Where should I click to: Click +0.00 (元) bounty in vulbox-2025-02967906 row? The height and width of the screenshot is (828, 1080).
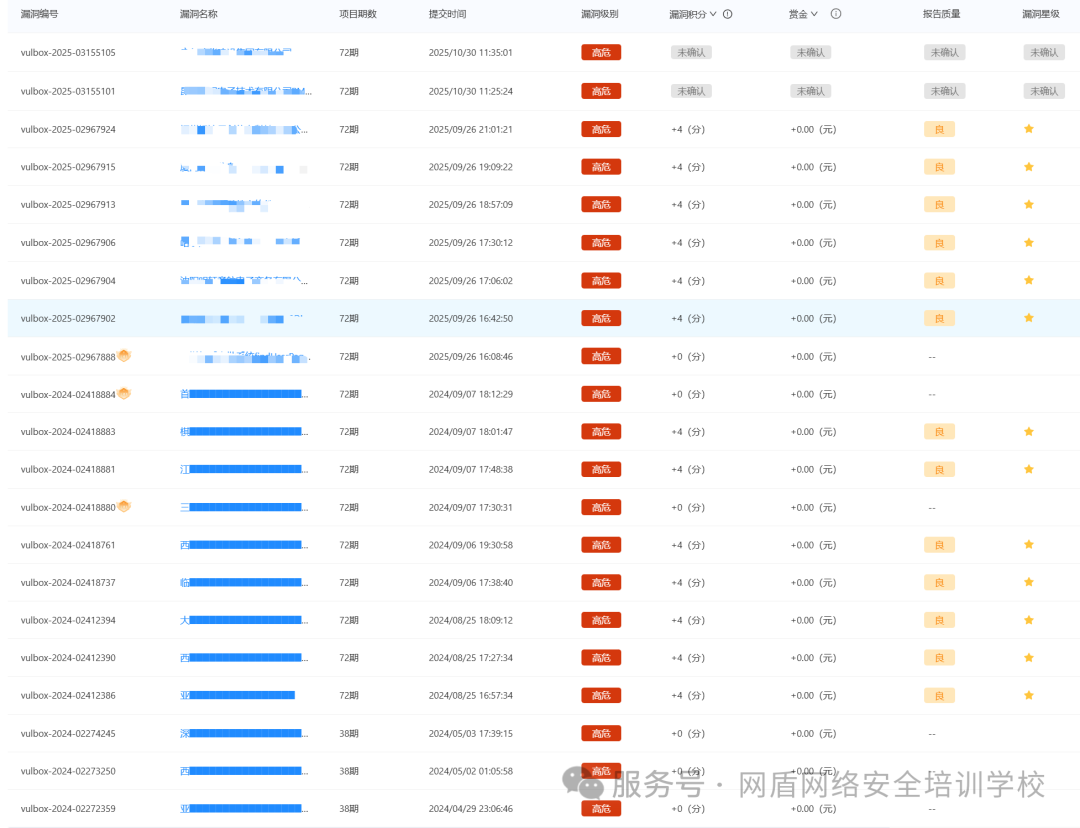pos(813,242)
